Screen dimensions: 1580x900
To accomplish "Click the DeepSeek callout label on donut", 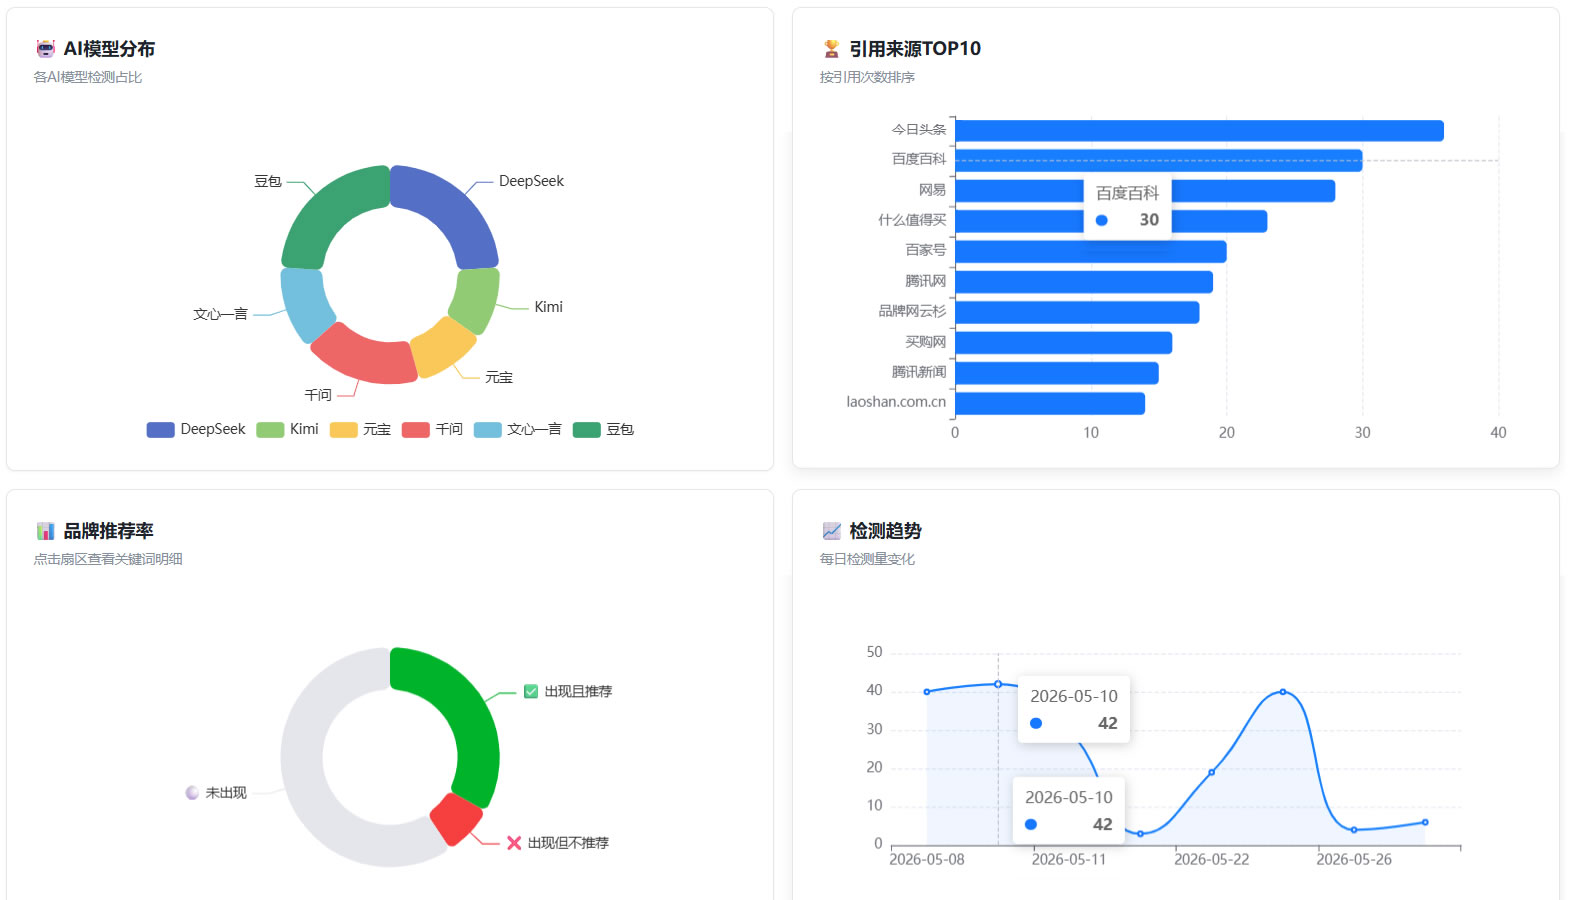I will click(531, 181).
